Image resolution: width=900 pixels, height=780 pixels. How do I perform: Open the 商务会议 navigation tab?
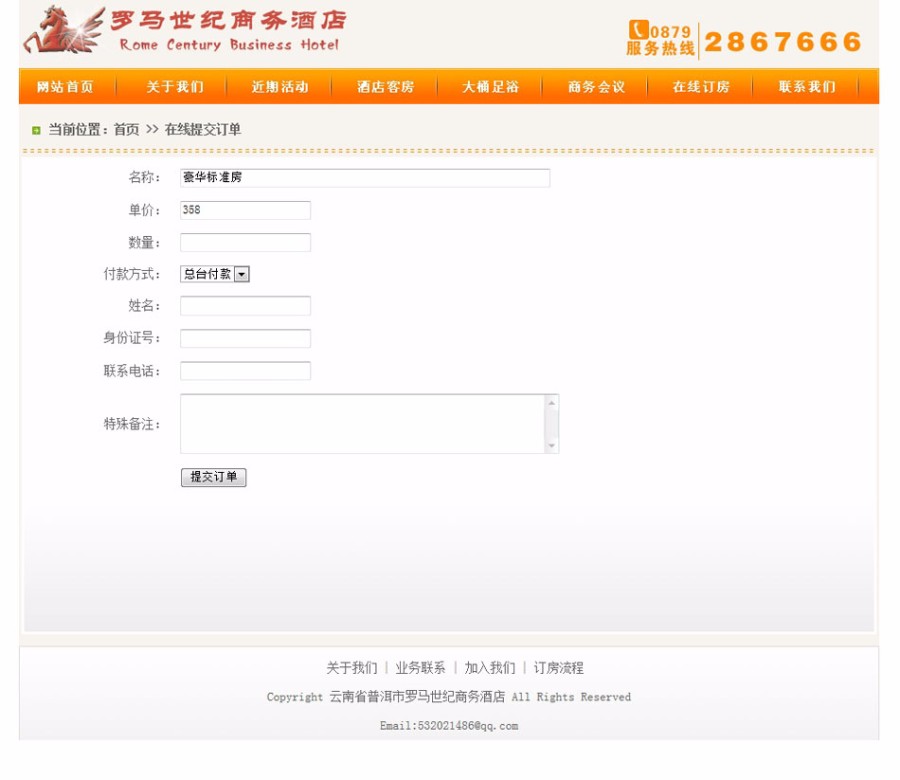[597, 87]
